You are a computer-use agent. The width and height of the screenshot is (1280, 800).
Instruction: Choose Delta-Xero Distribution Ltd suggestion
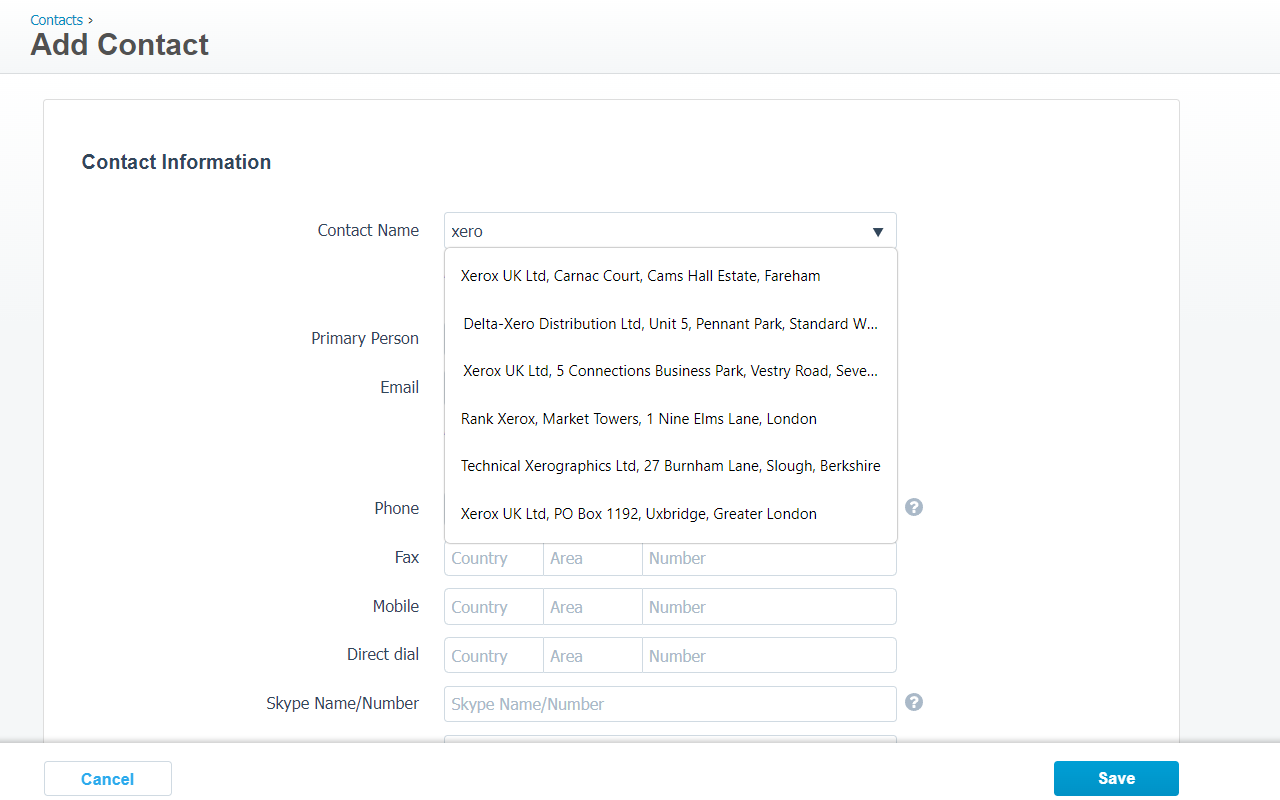(670, 324)
